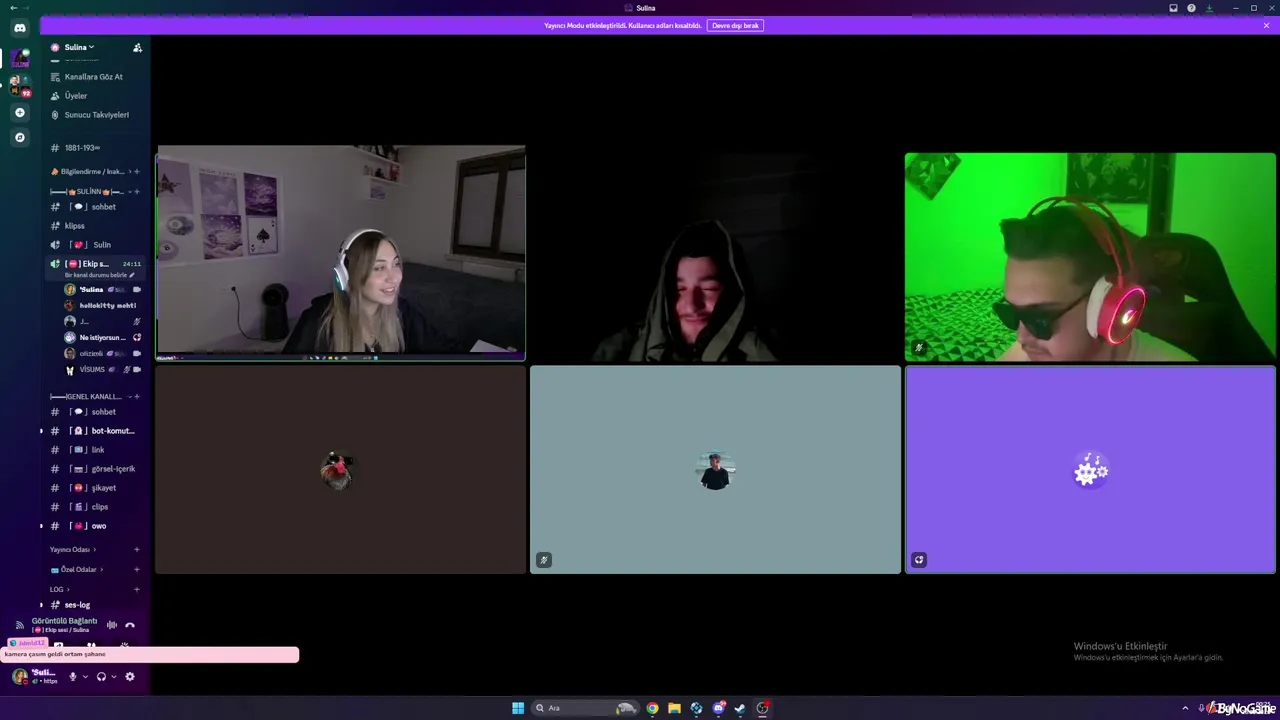
Task: Select the Sulina server icon in server list
Action: [x=20, y=59]
